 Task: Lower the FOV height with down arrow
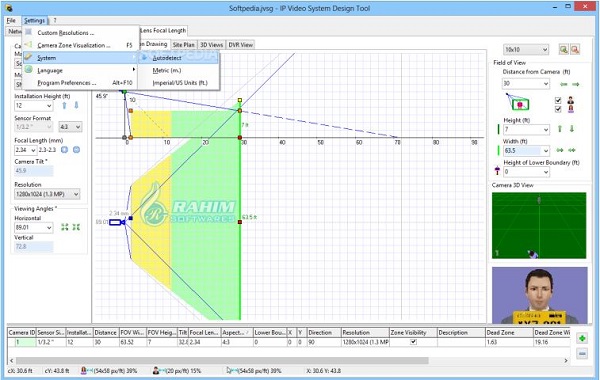coord(572,129)
